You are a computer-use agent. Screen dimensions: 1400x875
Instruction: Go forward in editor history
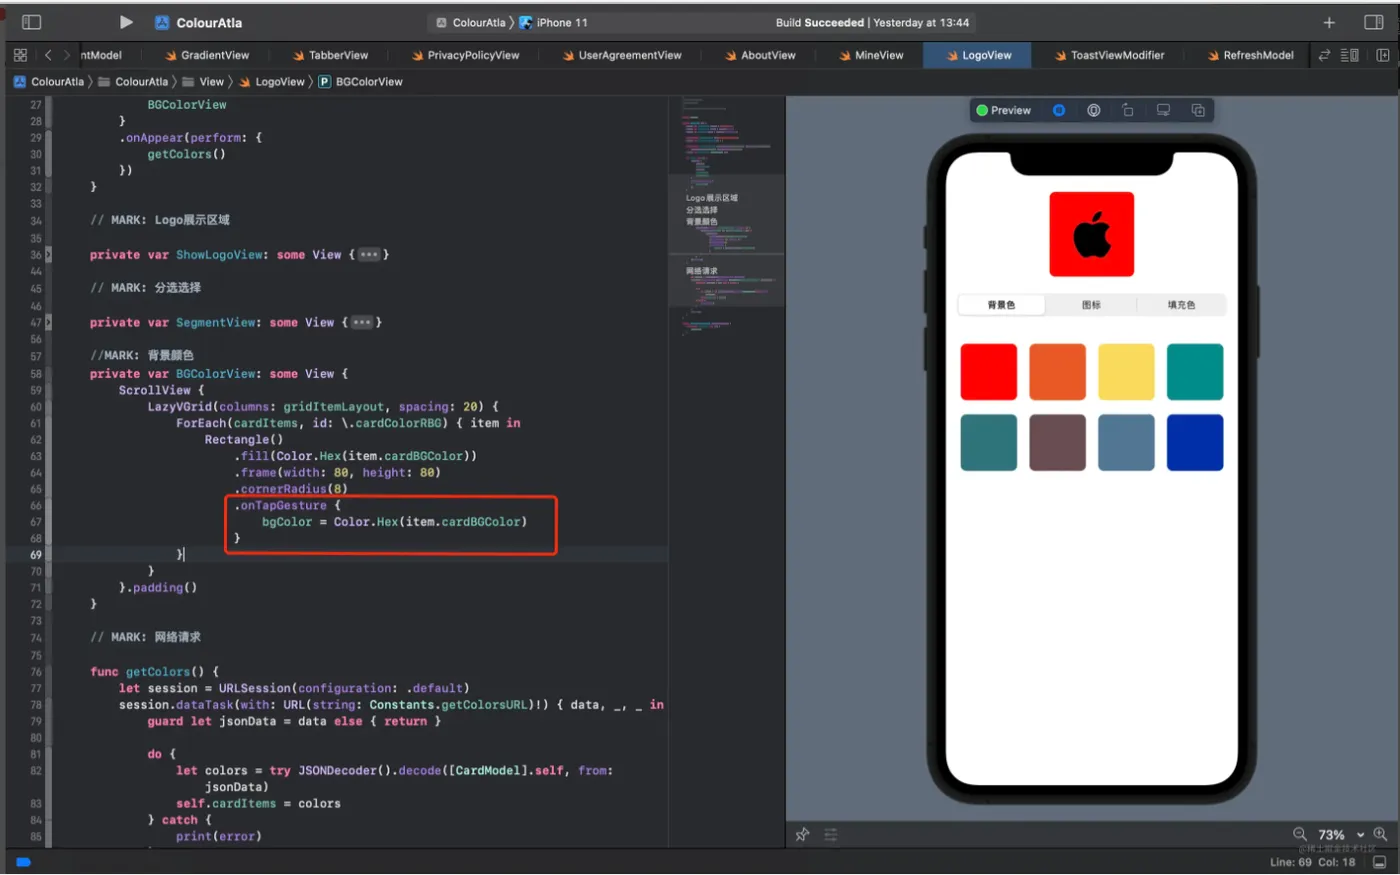pyautogui.click(x=67, y=55)
